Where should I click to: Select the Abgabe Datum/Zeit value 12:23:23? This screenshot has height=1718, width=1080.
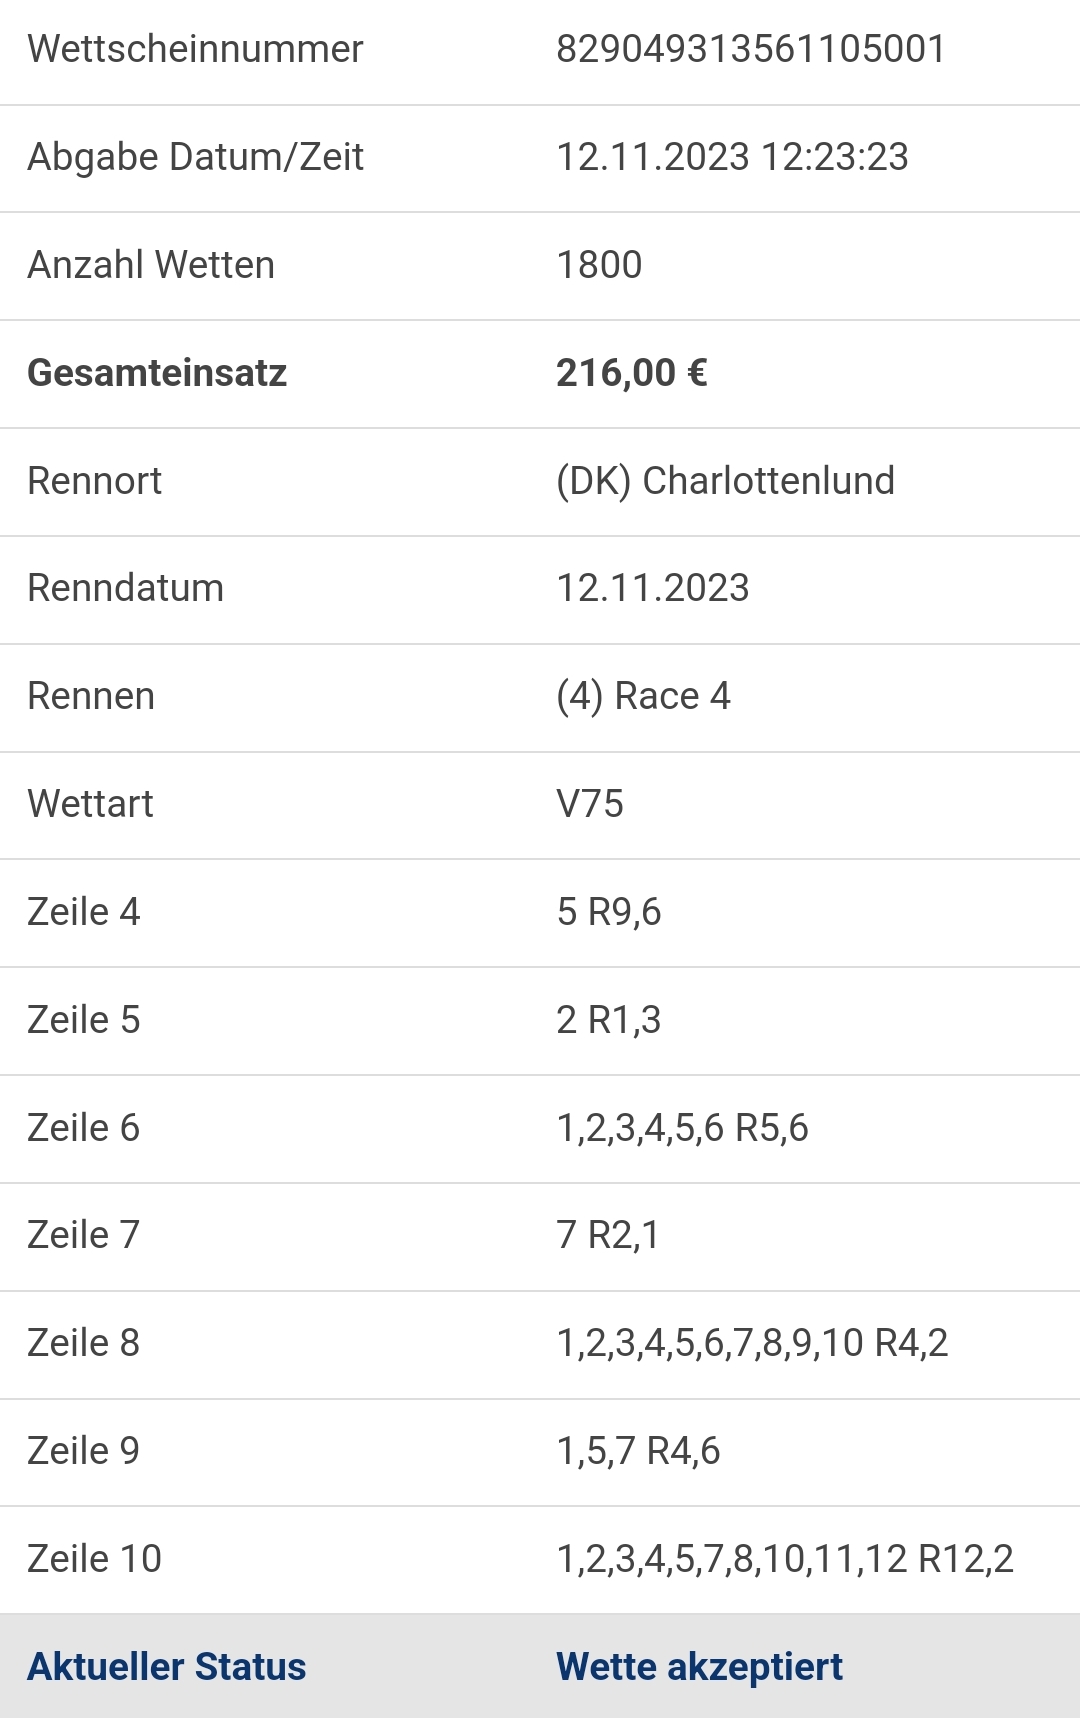coord(834,157)
